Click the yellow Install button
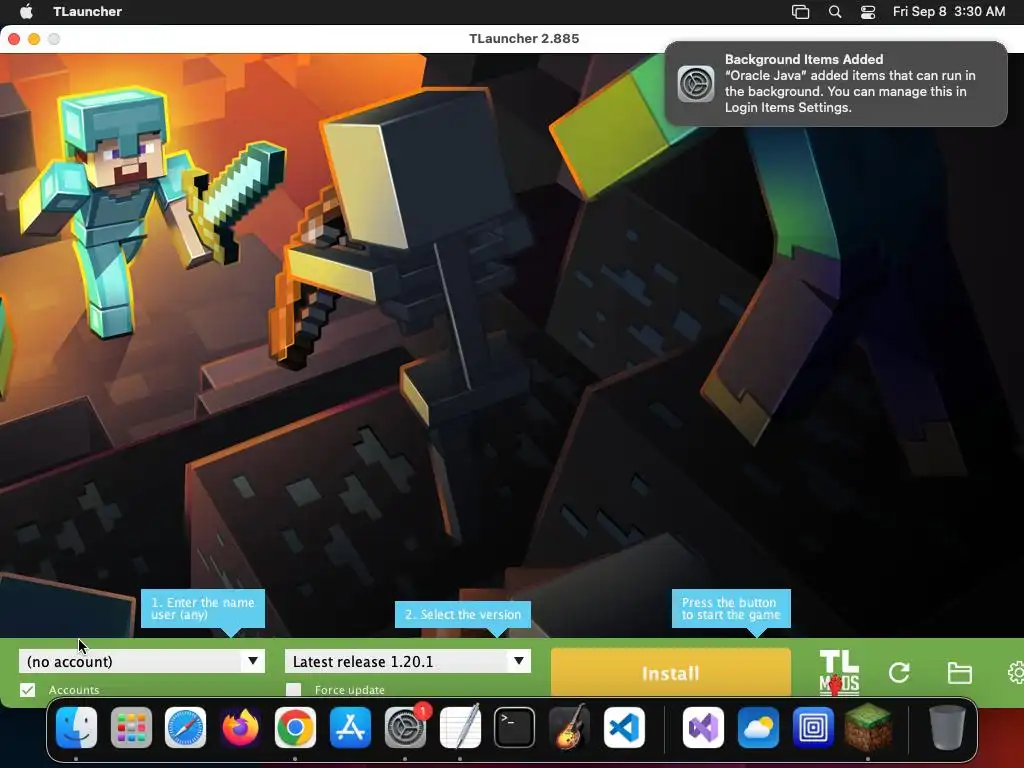1024x768 pixels. (671, 673)
